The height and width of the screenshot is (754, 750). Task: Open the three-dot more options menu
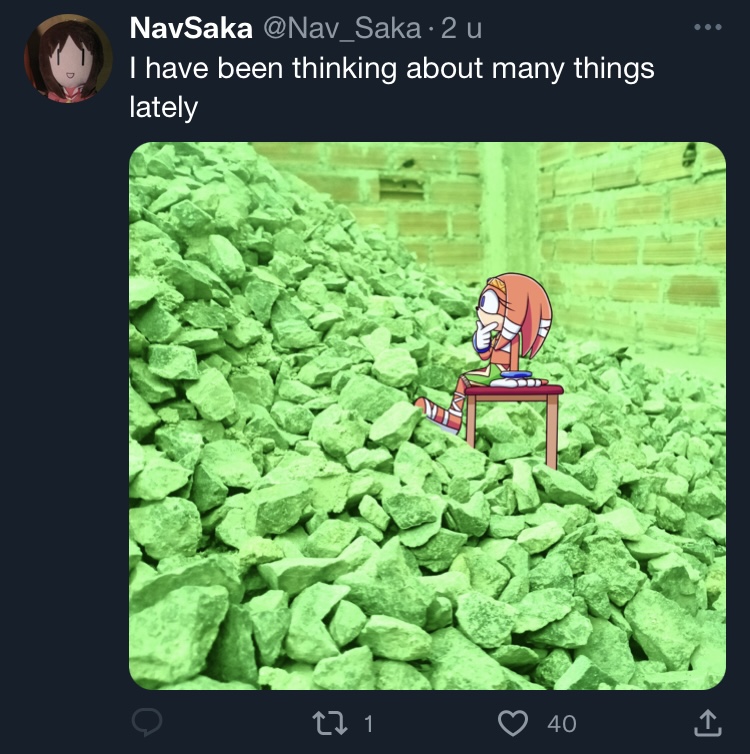(706, 27)
